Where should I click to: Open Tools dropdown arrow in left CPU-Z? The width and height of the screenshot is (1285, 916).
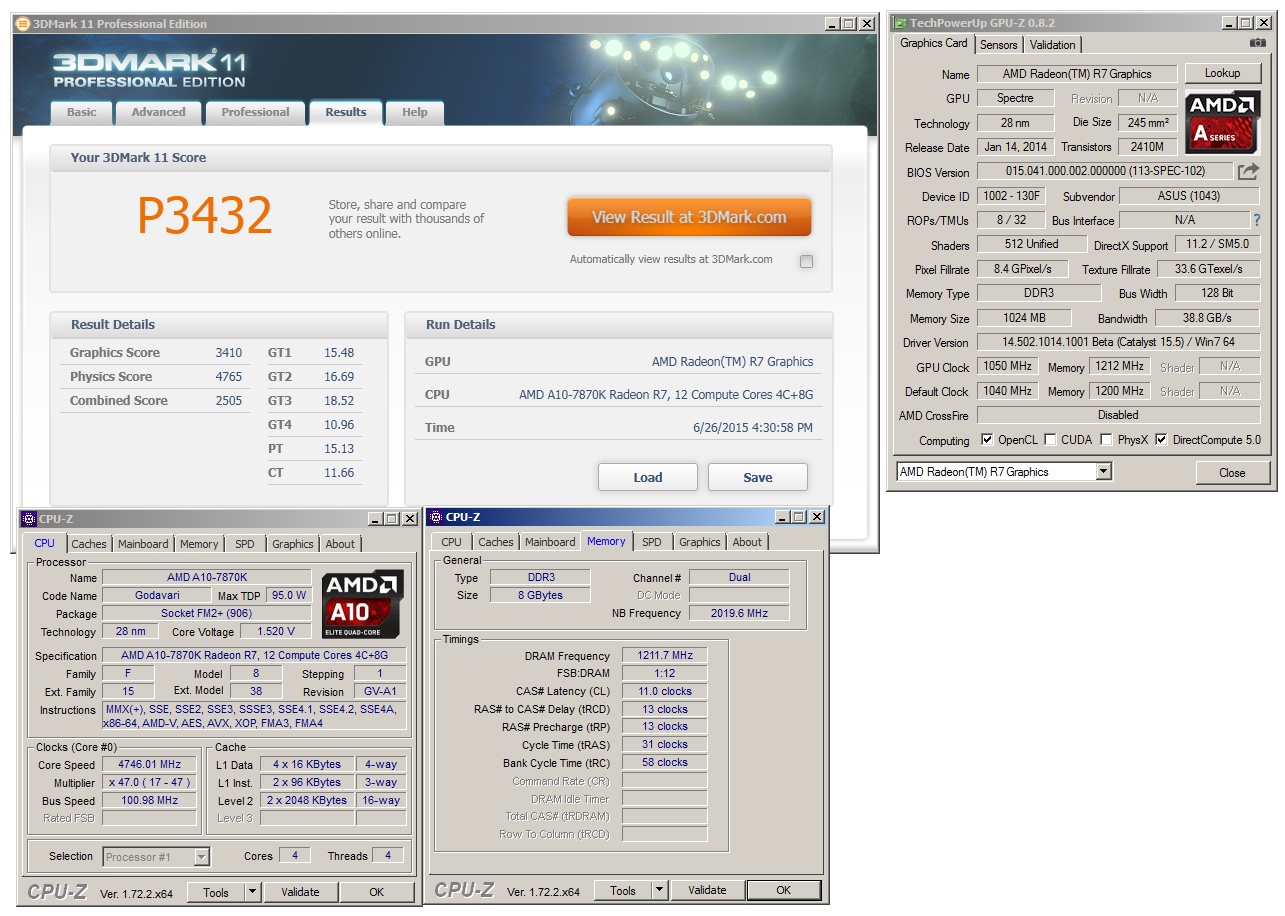(x=252, y=892)
